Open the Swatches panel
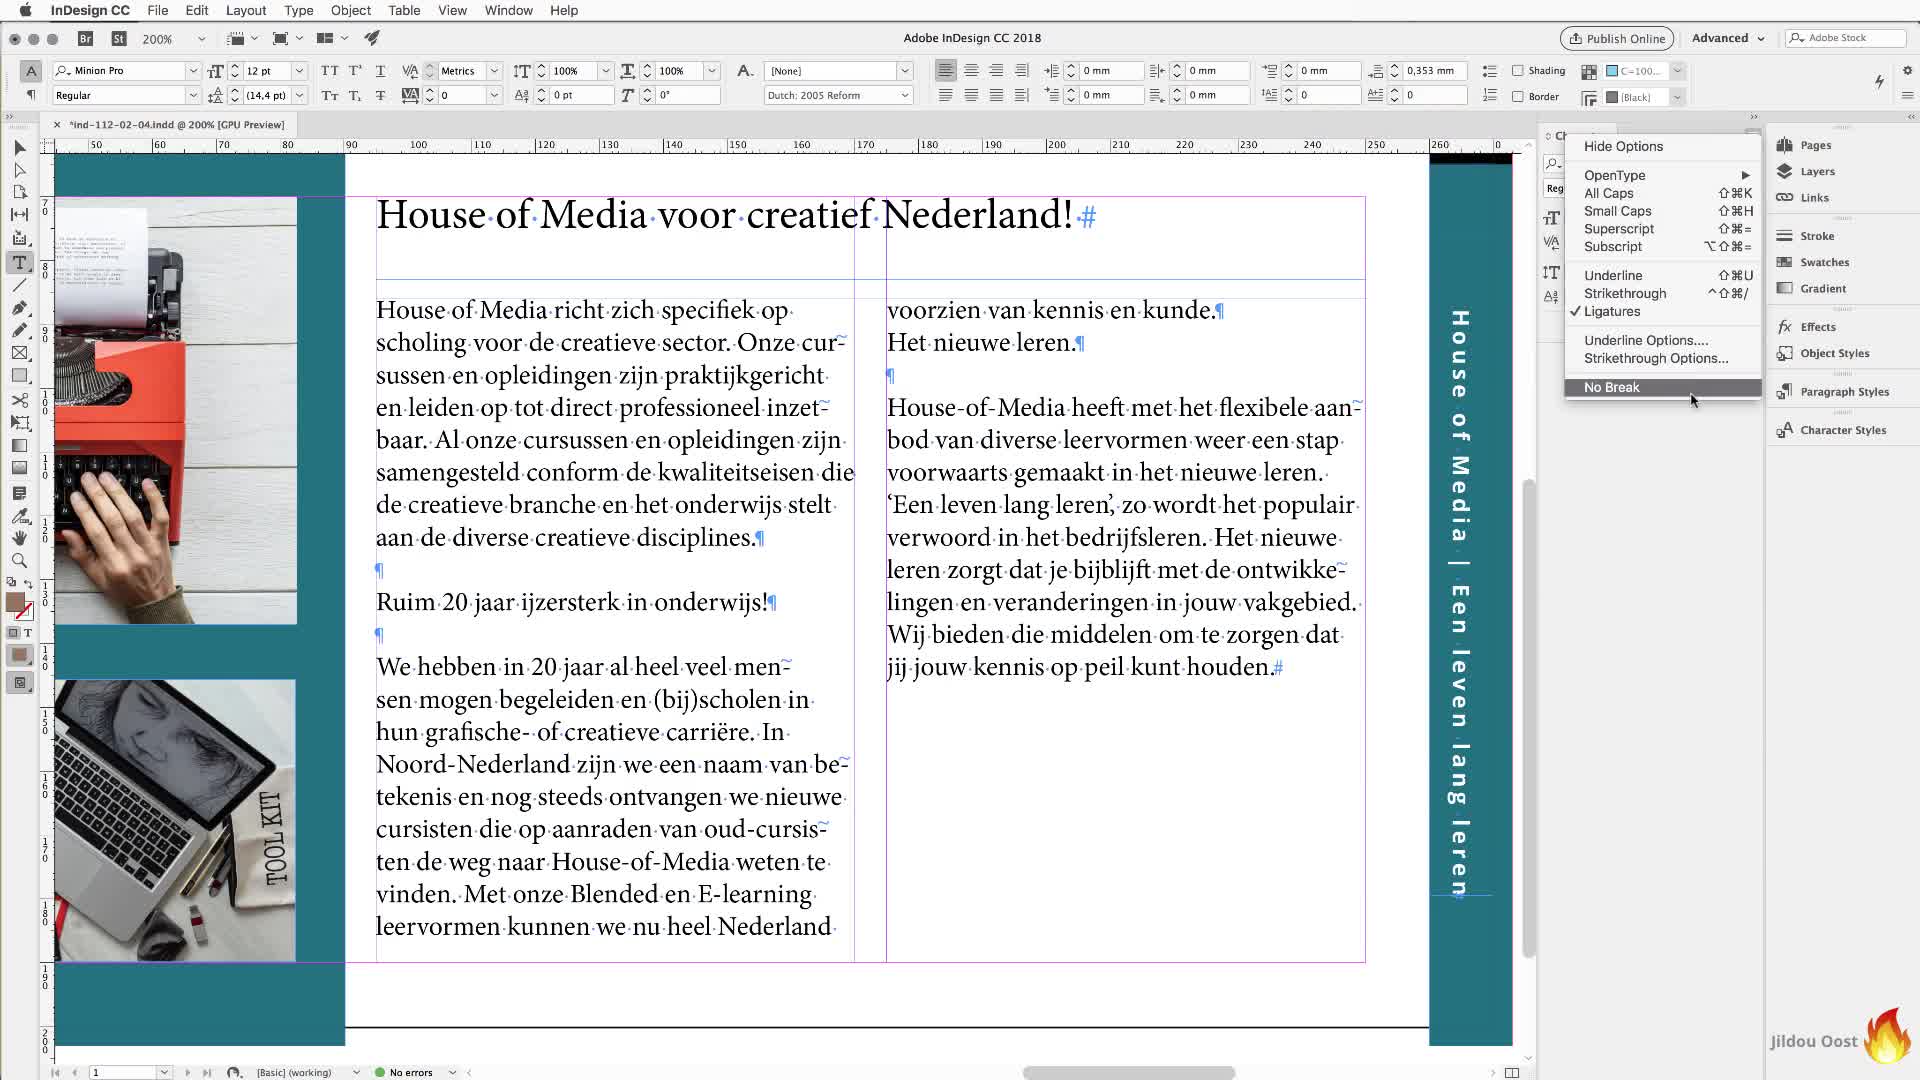Image resolution: width=1920 pixels, height=1080 pixels. [1824, 262]
